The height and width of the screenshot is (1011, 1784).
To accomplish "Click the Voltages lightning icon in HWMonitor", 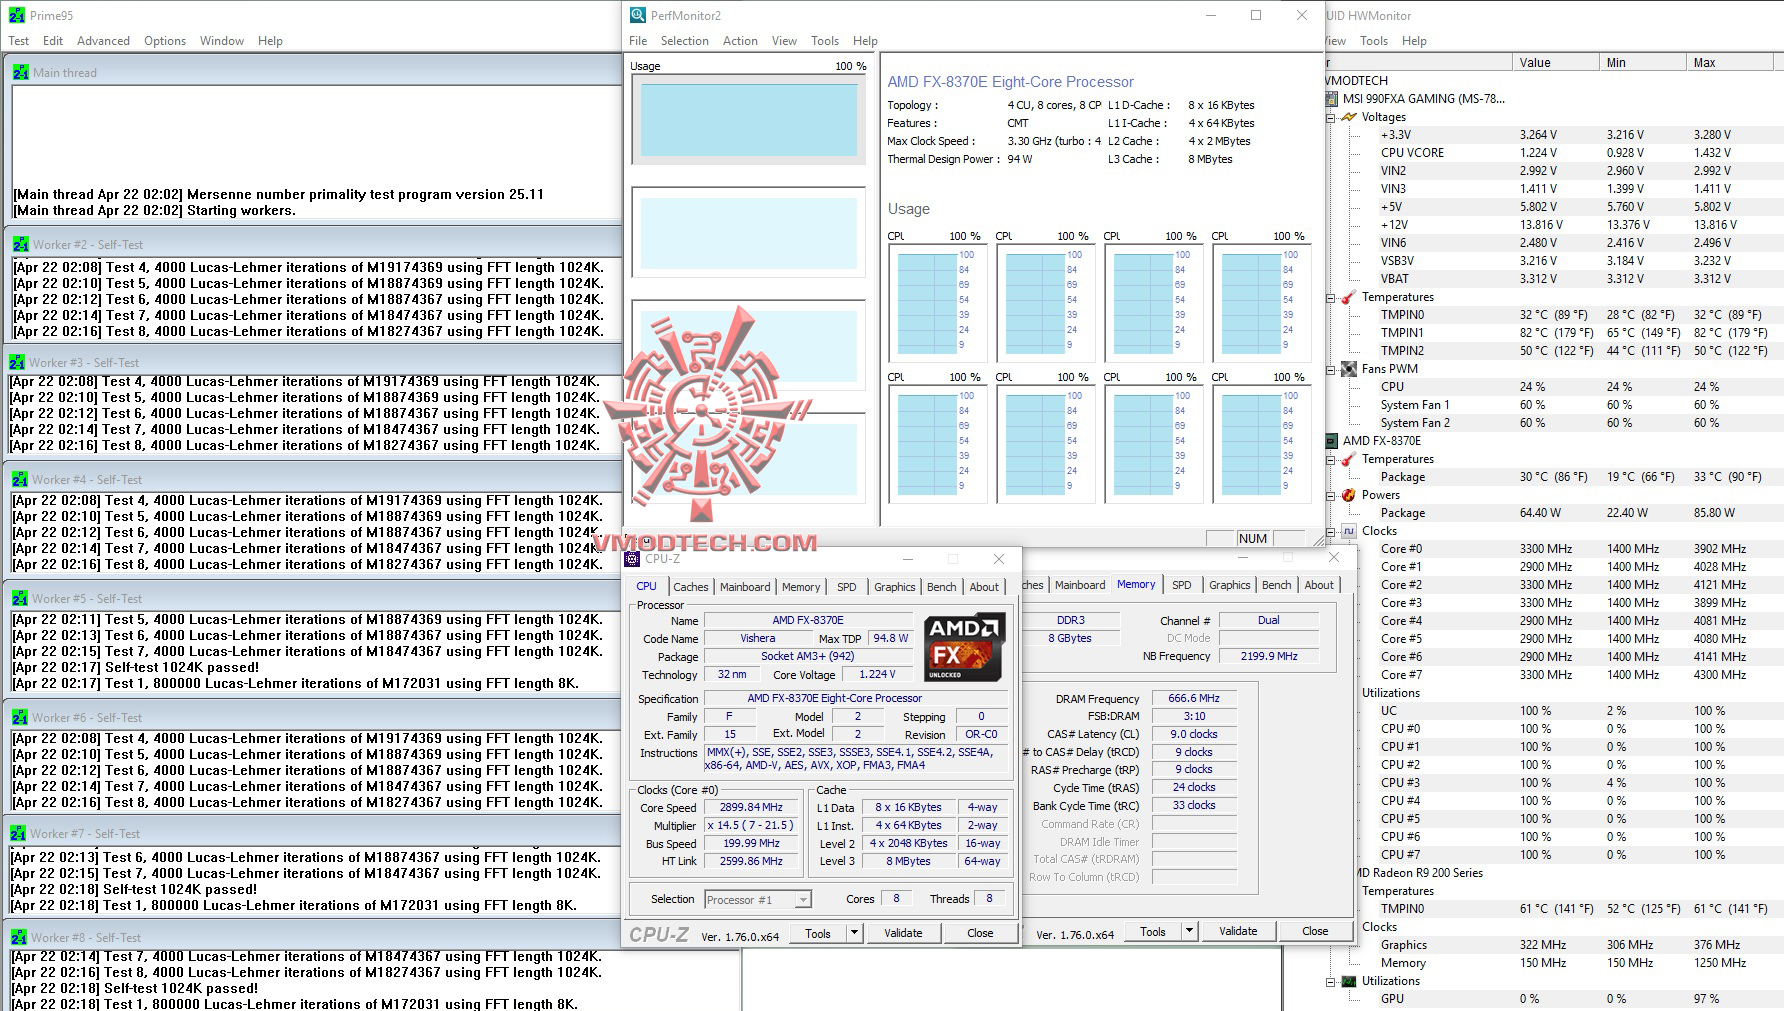I will [x=1349, y=117].
